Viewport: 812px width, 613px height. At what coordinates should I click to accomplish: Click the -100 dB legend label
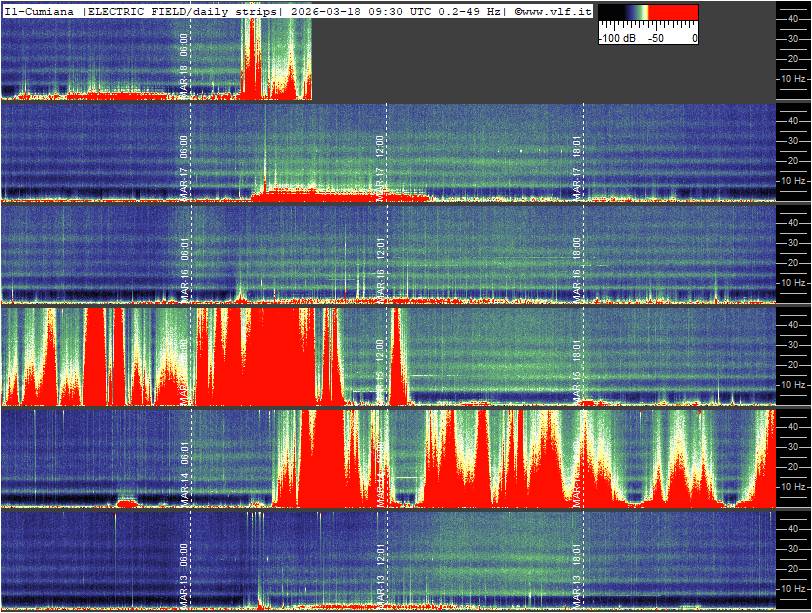[615, 37]
